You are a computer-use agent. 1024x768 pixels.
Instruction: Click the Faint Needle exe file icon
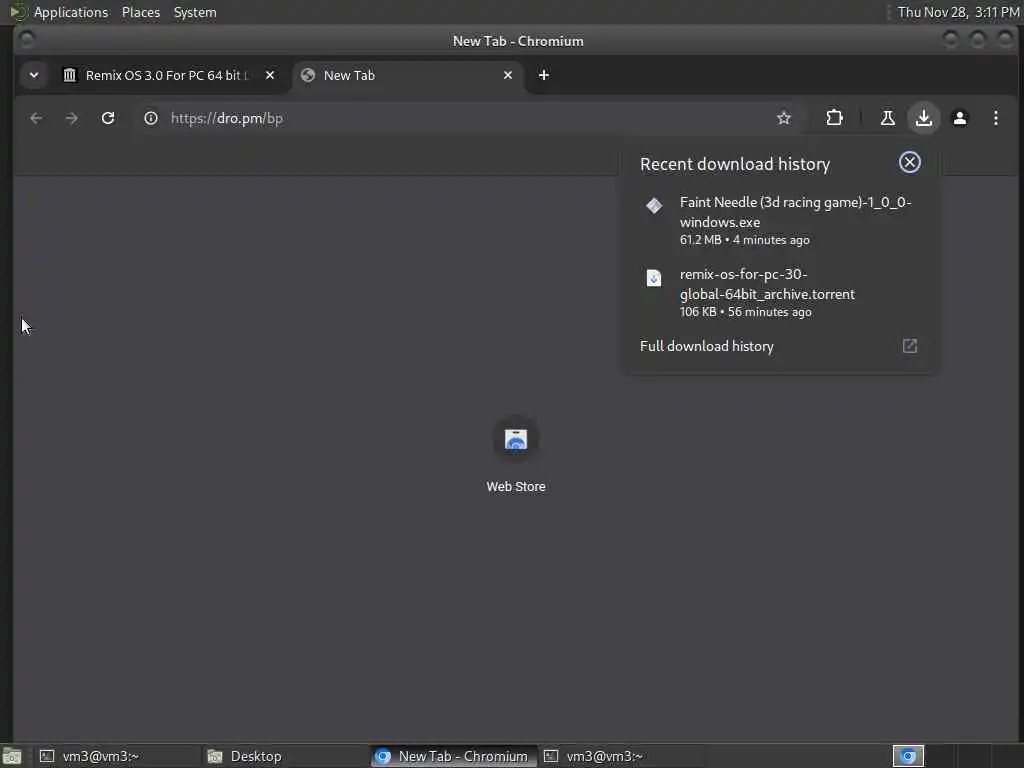(654, 206)
